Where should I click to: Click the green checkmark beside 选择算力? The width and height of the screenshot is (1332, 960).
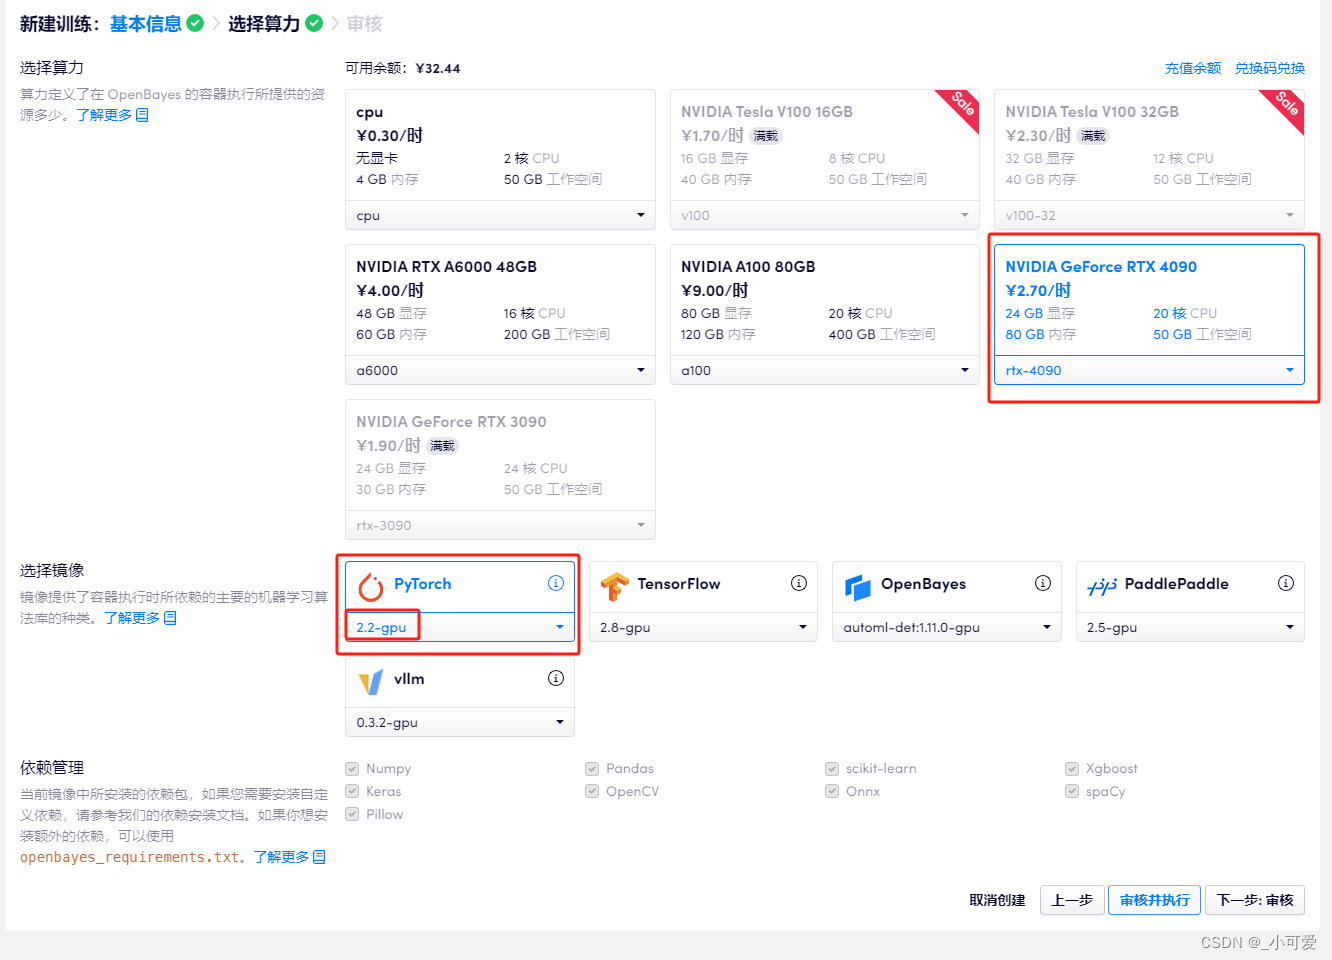coord(314,23)
